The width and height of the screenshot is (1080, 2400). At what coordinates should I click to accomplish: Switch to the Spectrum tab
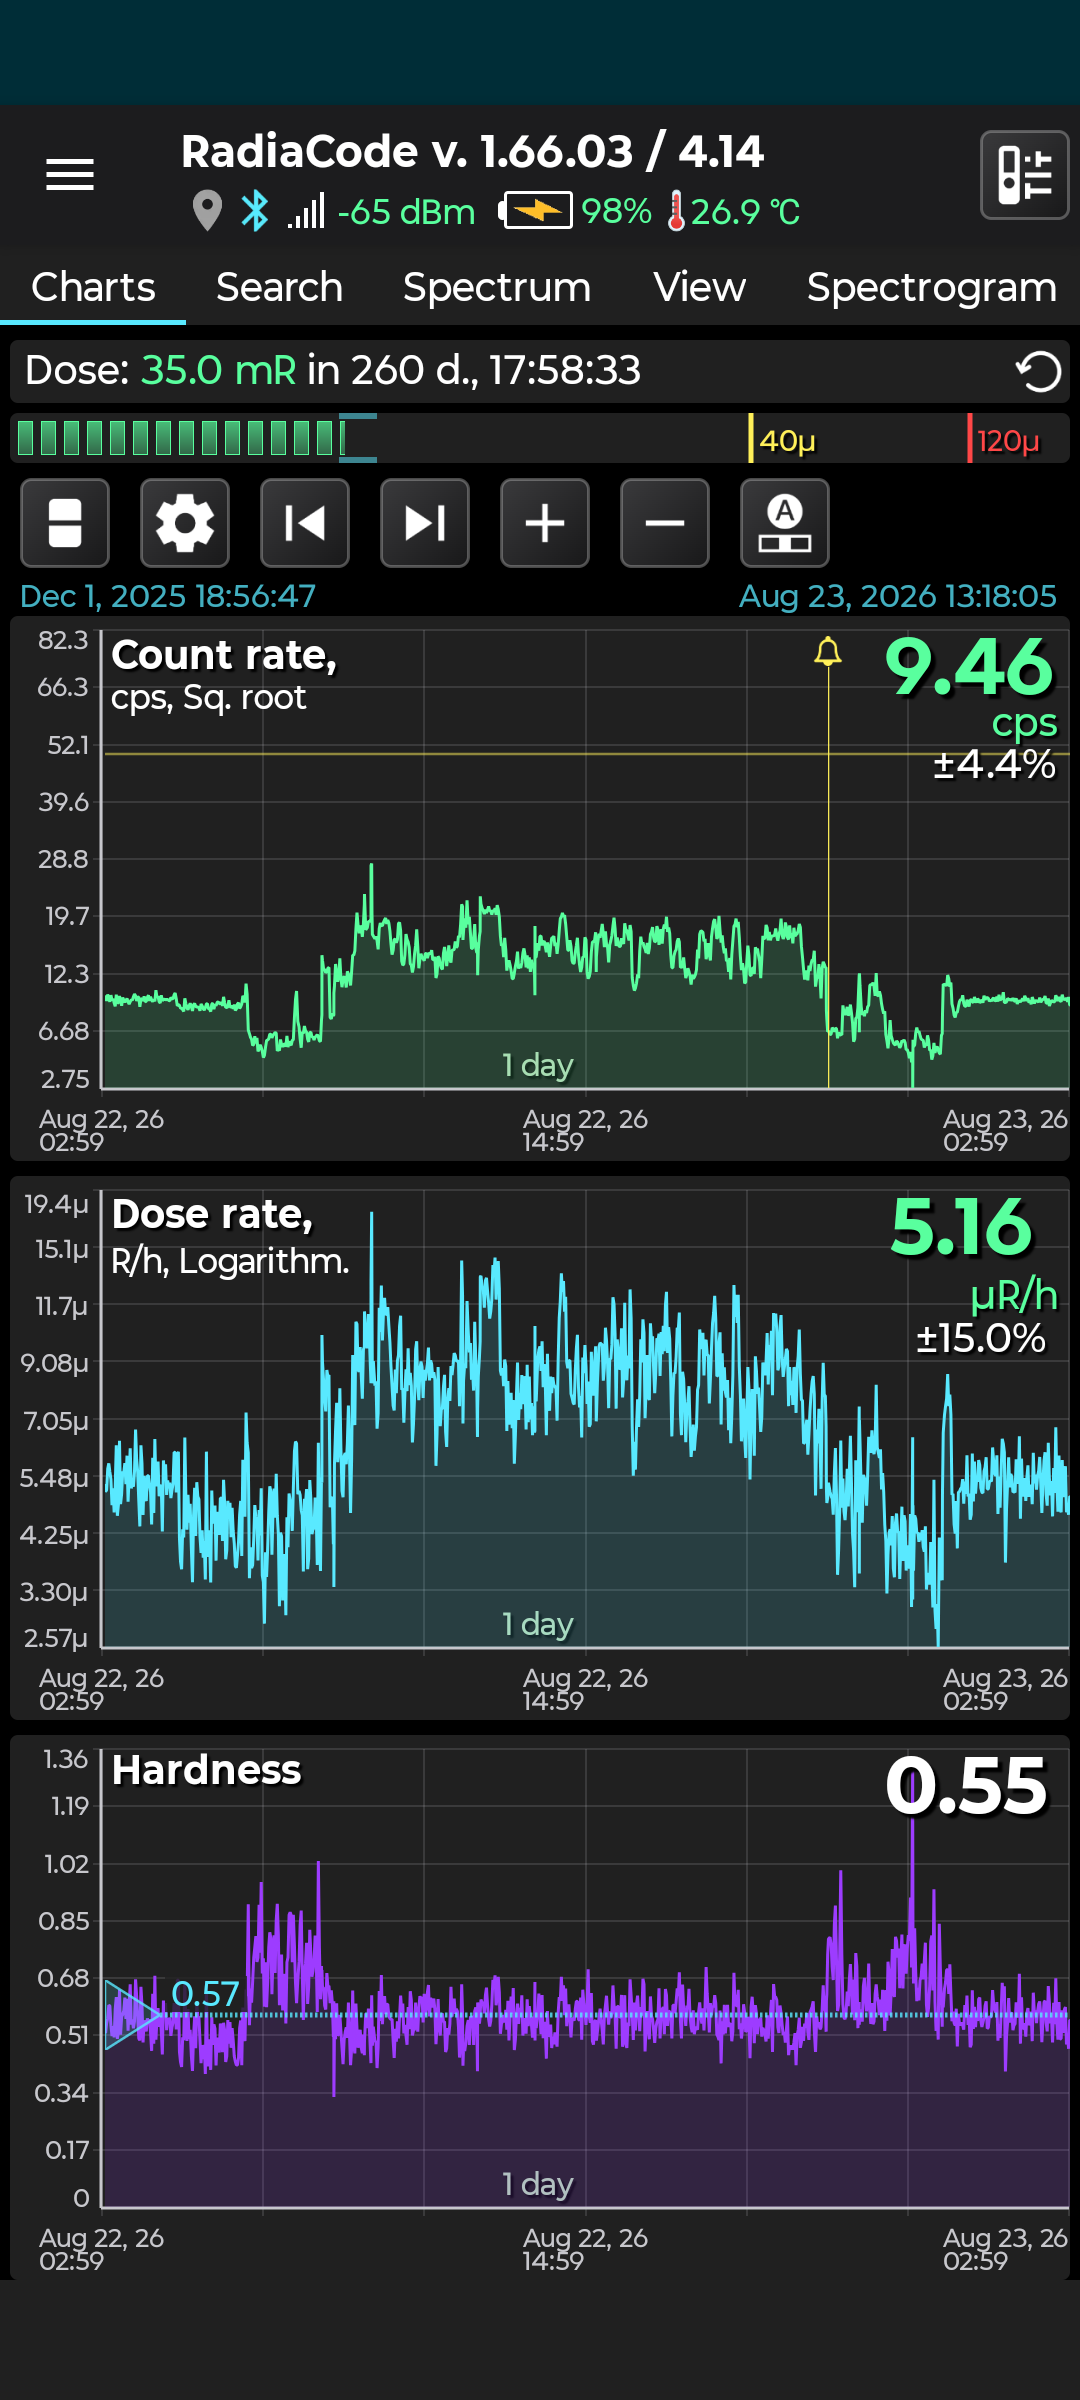[x=497, y=287]
